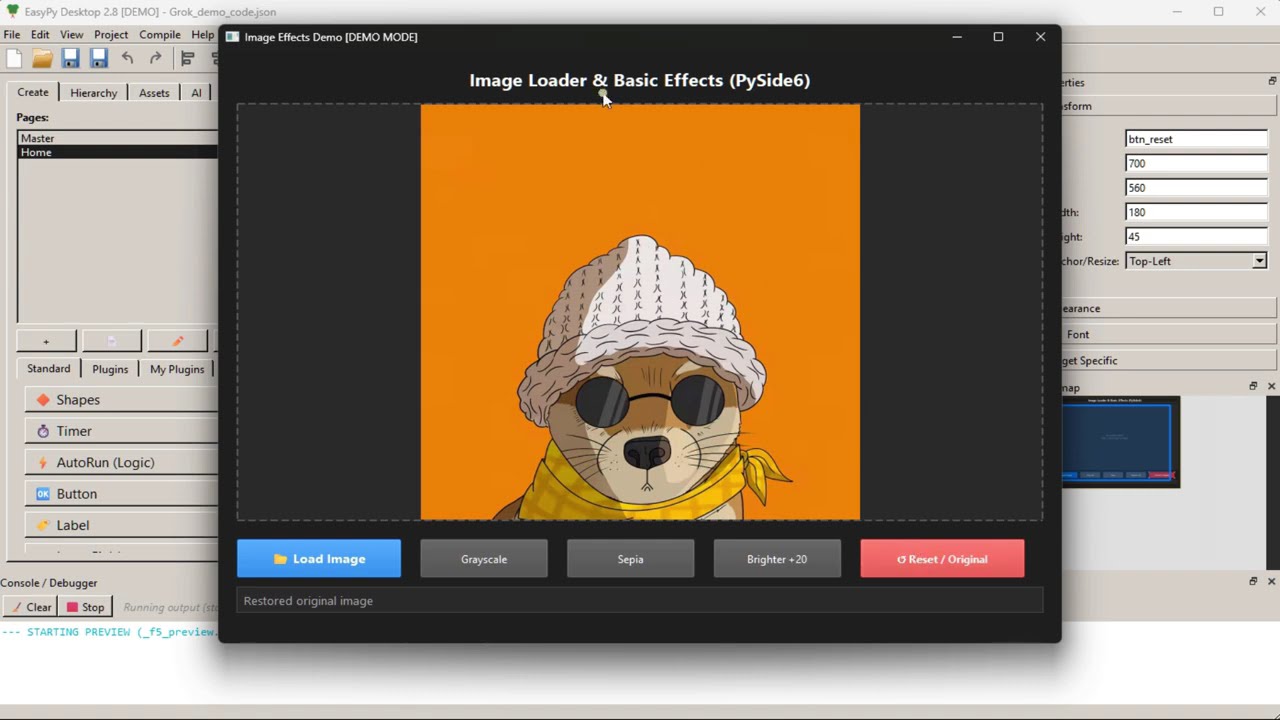Click the New file icon in EasyPy toolbar
This screenshot has height=720, width=1280.
pos(14,59)
